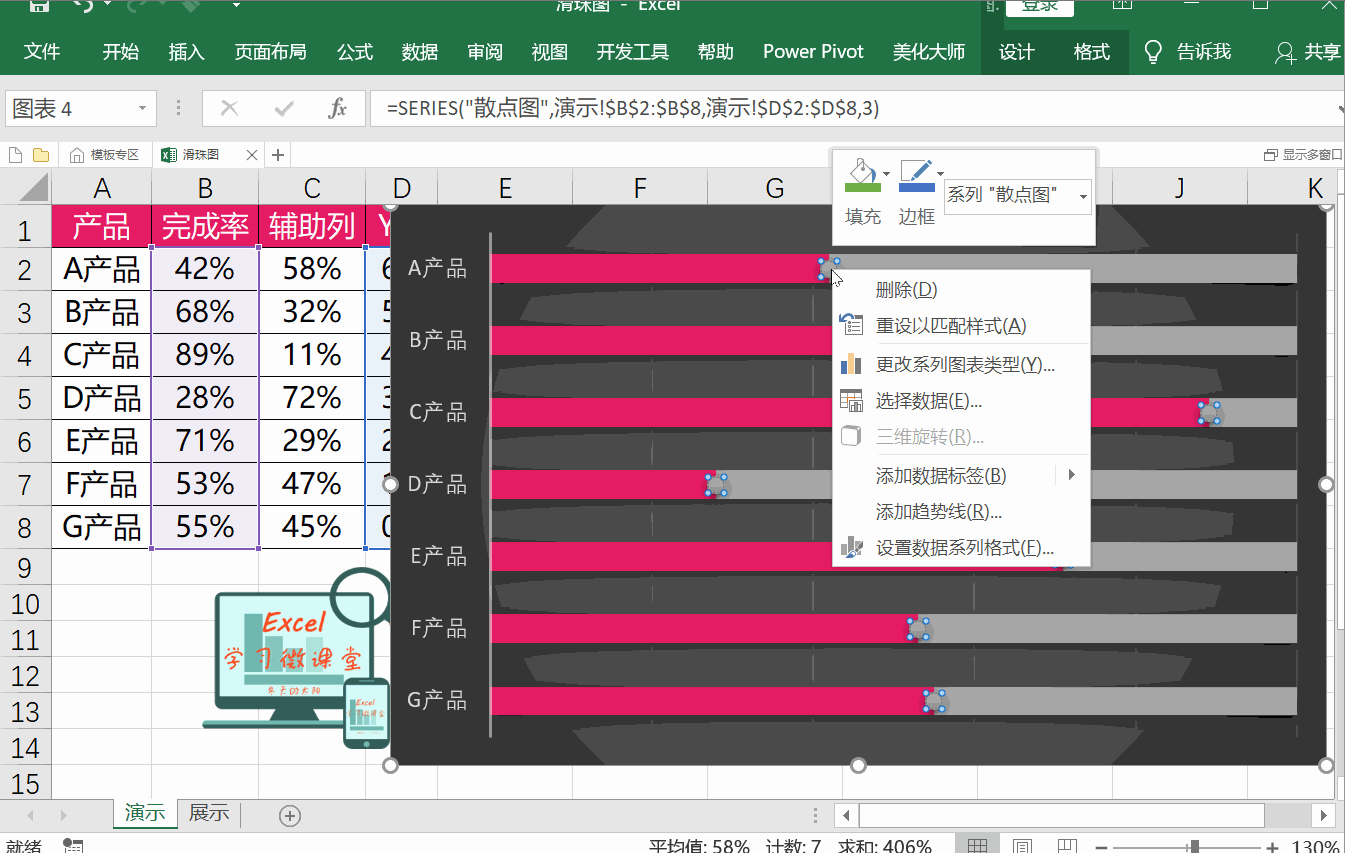Switch to Page Break Preview icon
This screenshot has width=1345, height=853.
point(1065,846)
